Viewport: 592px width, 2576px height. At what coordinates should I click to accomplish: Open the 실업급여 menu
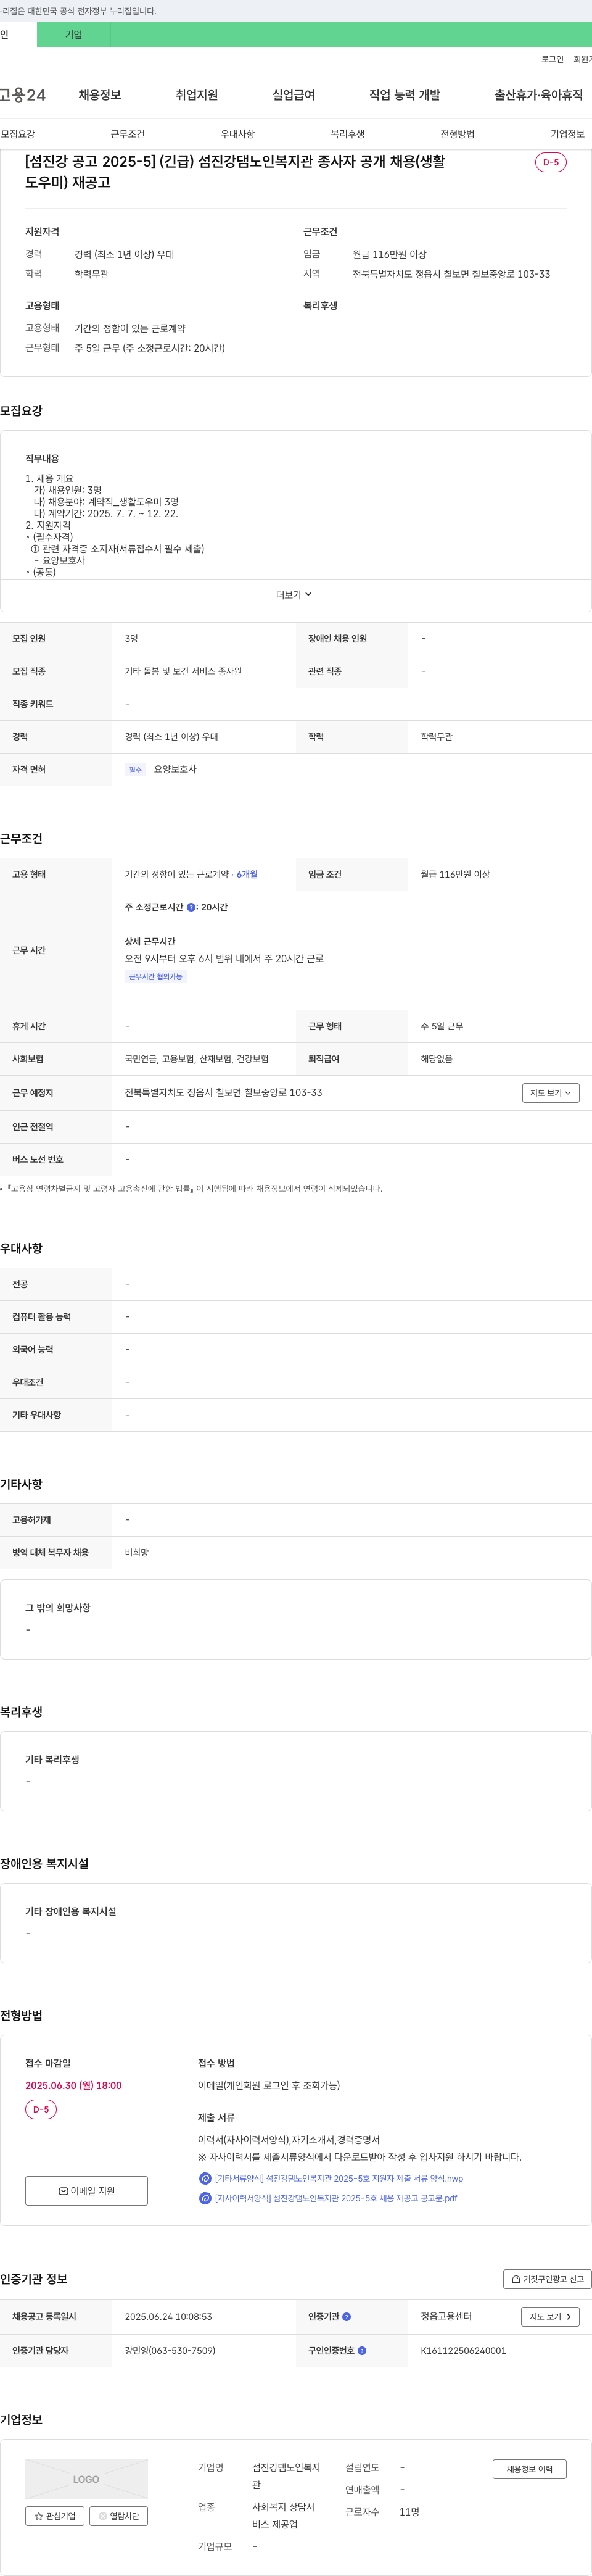pos(294,95)
